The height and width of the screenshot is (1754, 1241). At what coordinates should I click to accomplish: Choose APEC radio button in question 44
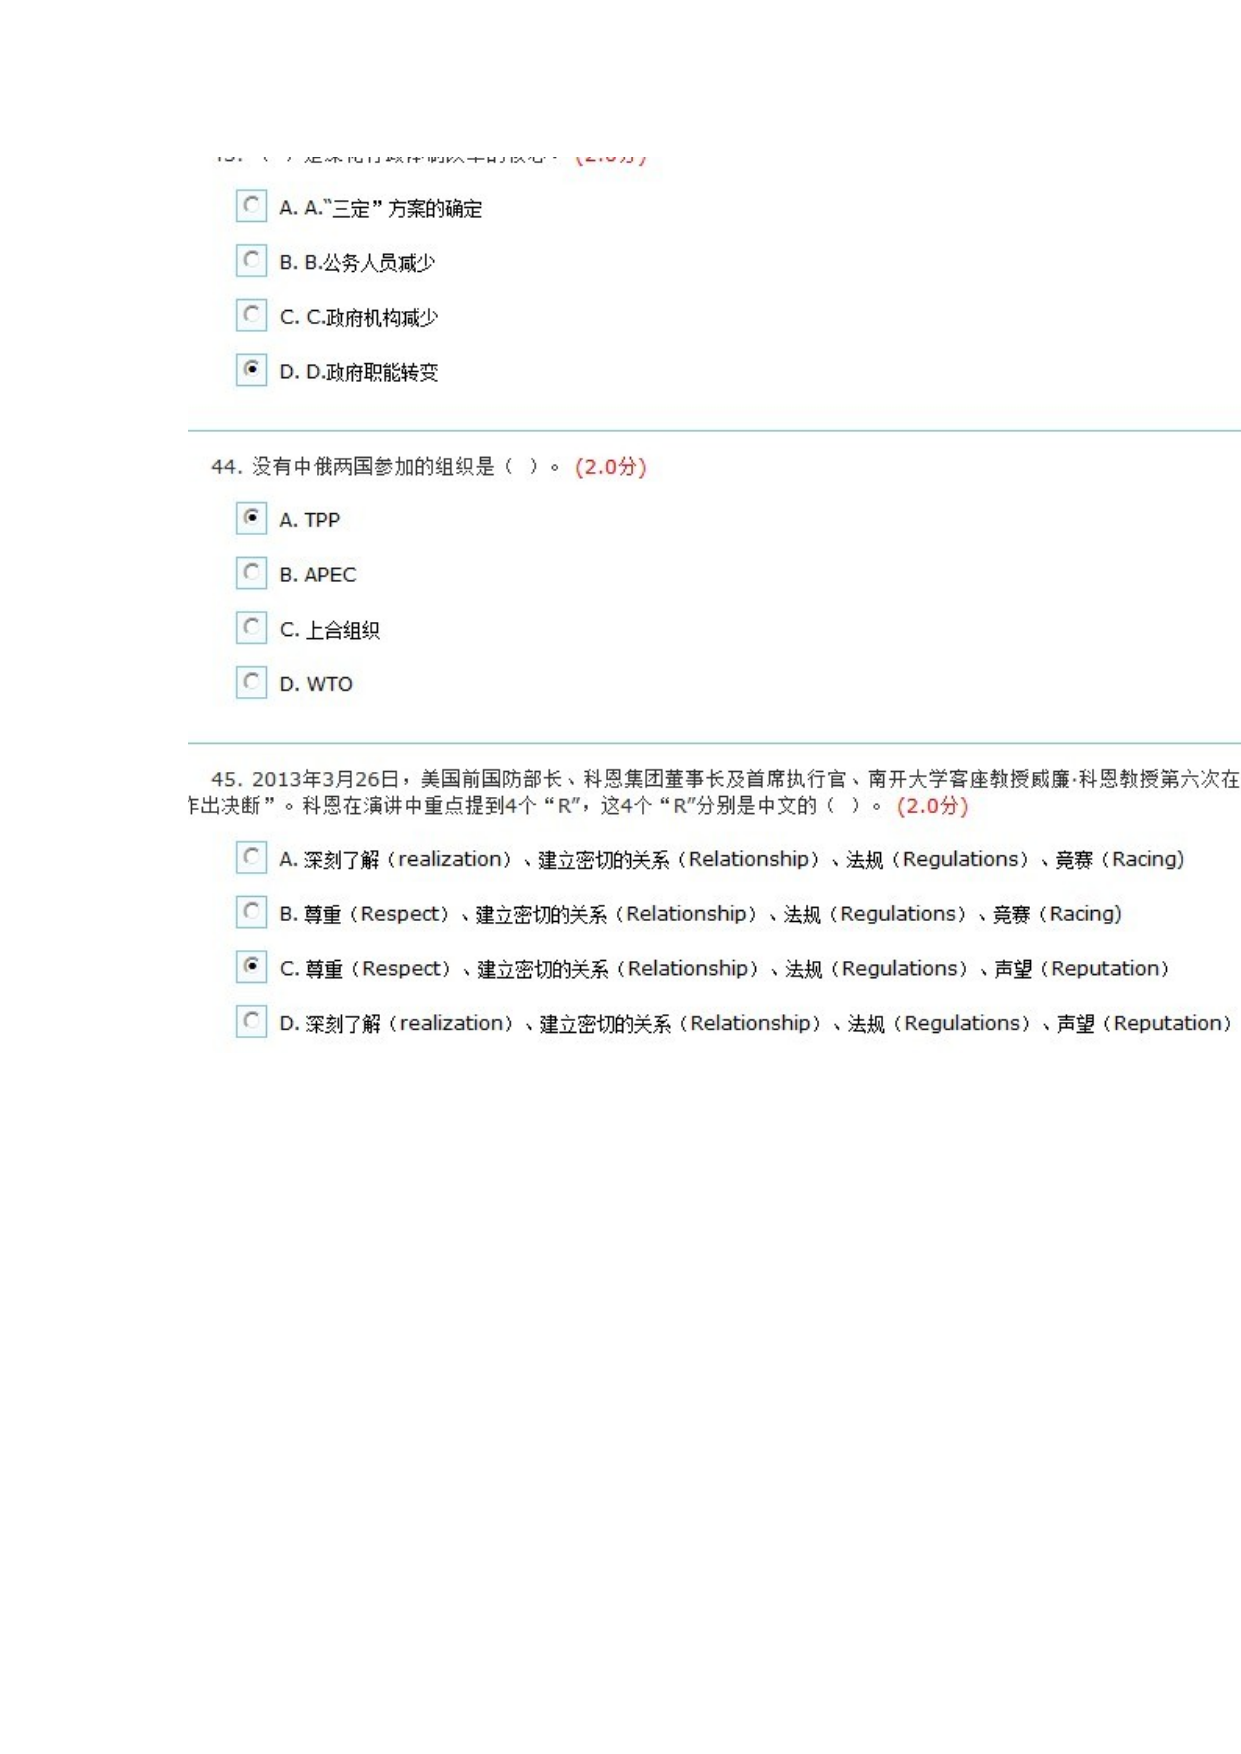pyautogui.click(x=251, y=573)
